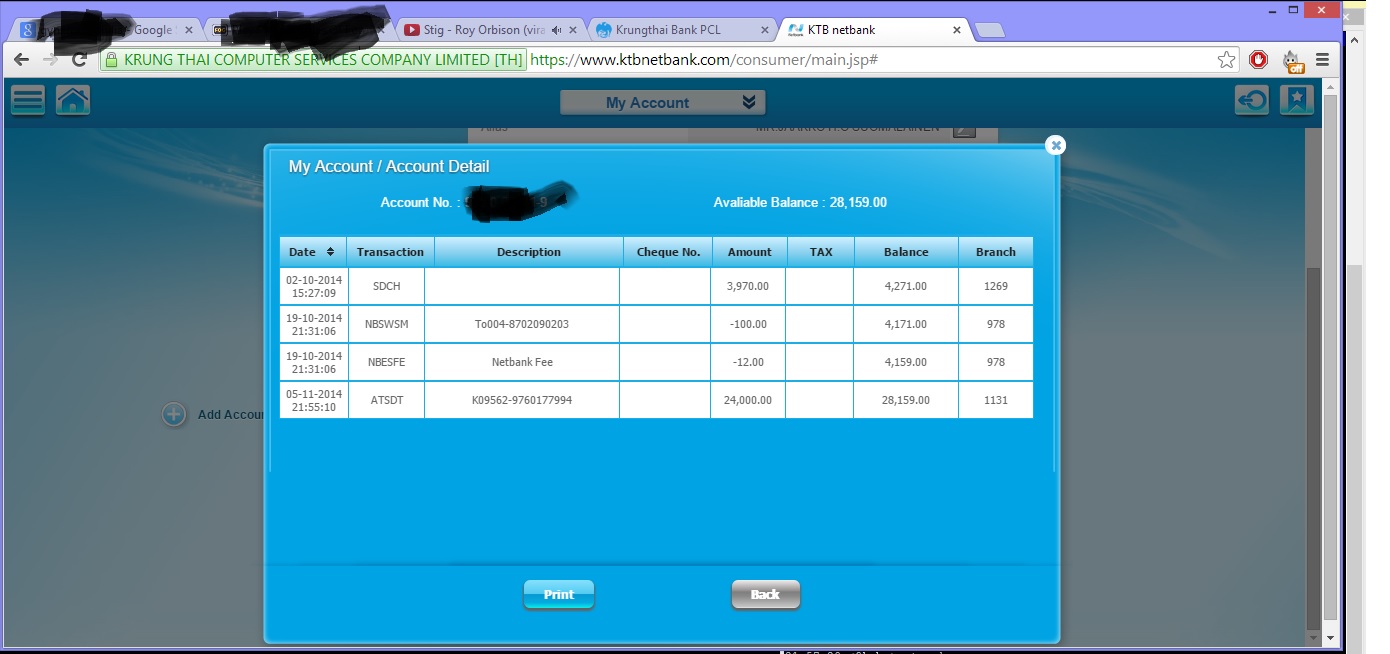Screen dimensions: 1390x654
Task: Click the TAX column header
Action: (x=821, y=252)
